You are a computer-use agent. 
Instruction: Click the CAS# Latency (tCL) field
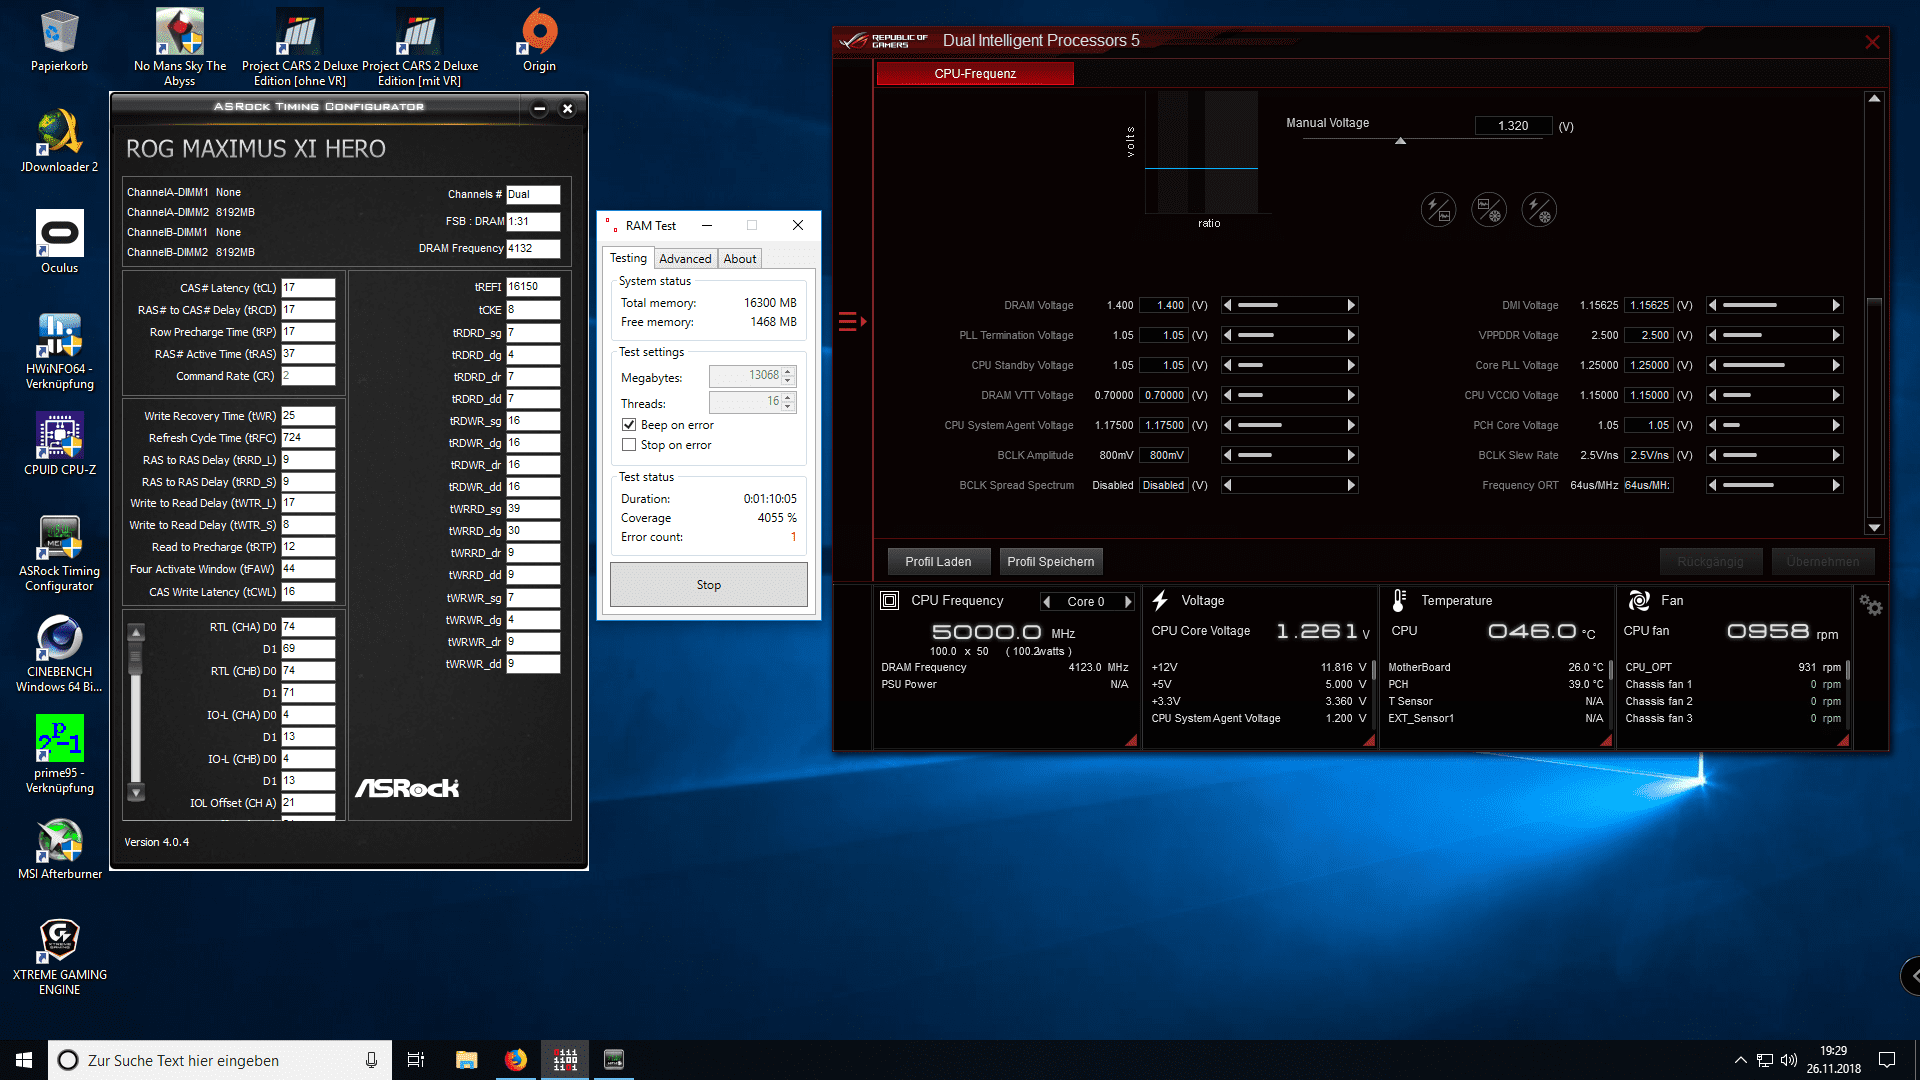pos(308,288)
